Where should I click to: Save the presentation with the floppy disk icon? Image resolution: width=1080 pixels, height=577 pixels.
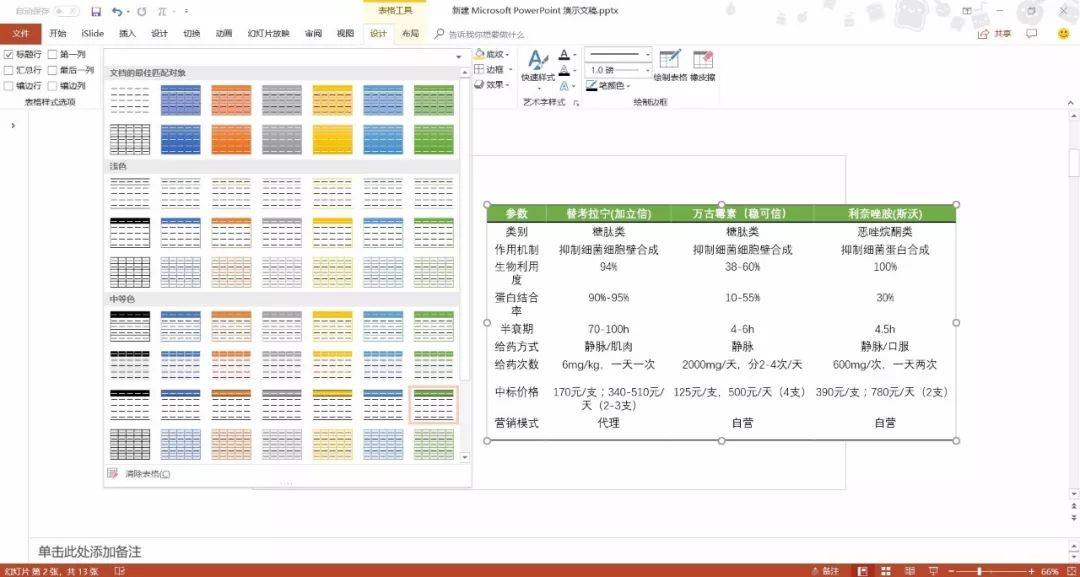(x=96, y=12)
